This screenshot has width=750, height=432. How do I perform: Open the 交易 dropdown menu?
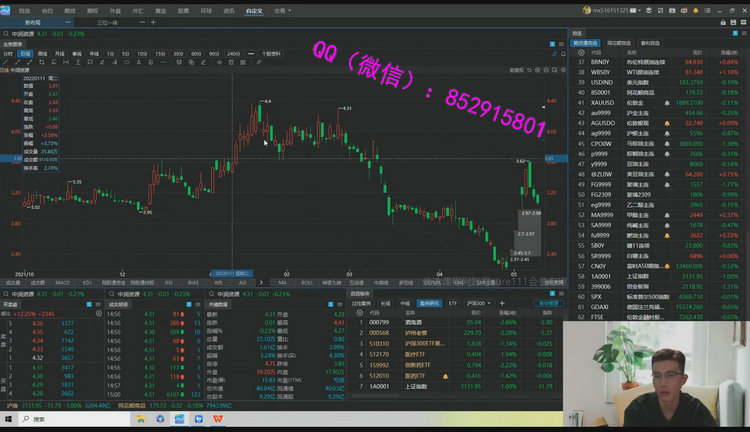[281, 9]
